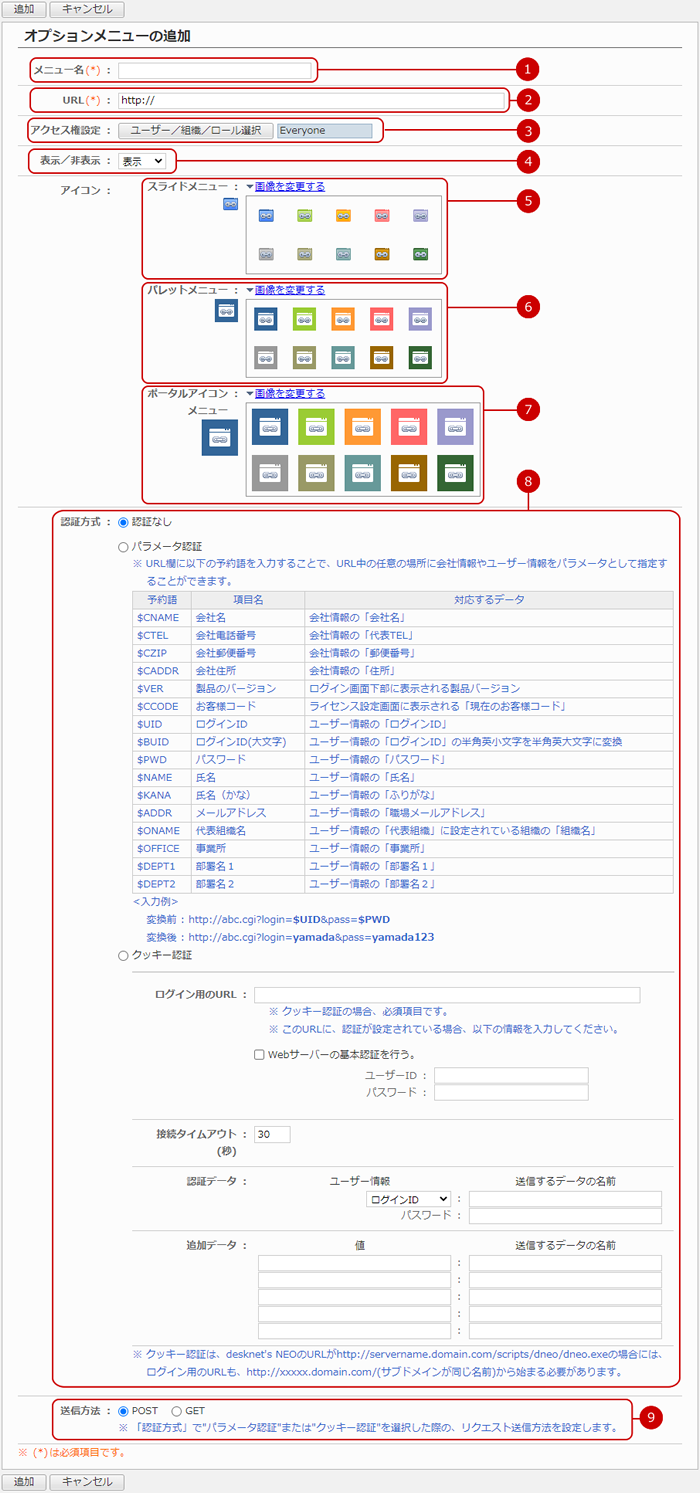Open the 表示／非表示 dropdown
The width and height of the screenshot is (700, 1493).
point(142,161)
